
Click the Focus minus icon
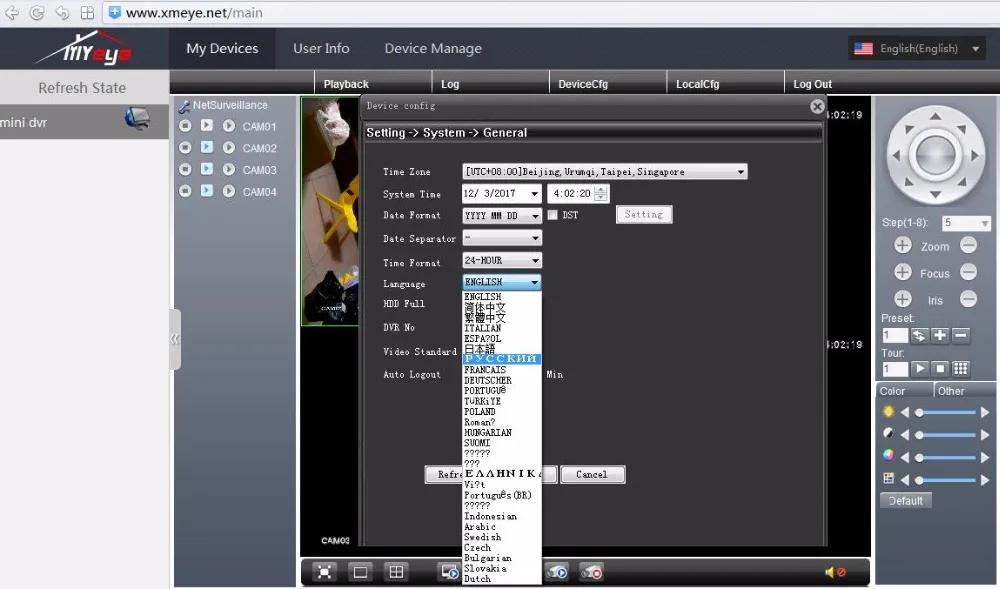(968, 273)
